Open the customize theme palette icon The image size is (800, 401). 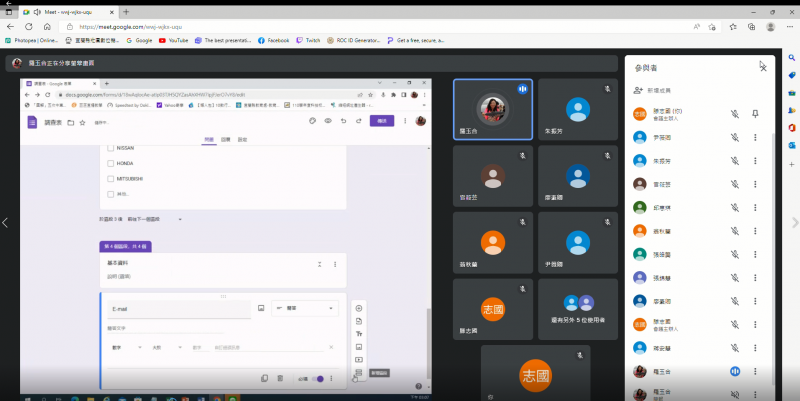point(313,121)
